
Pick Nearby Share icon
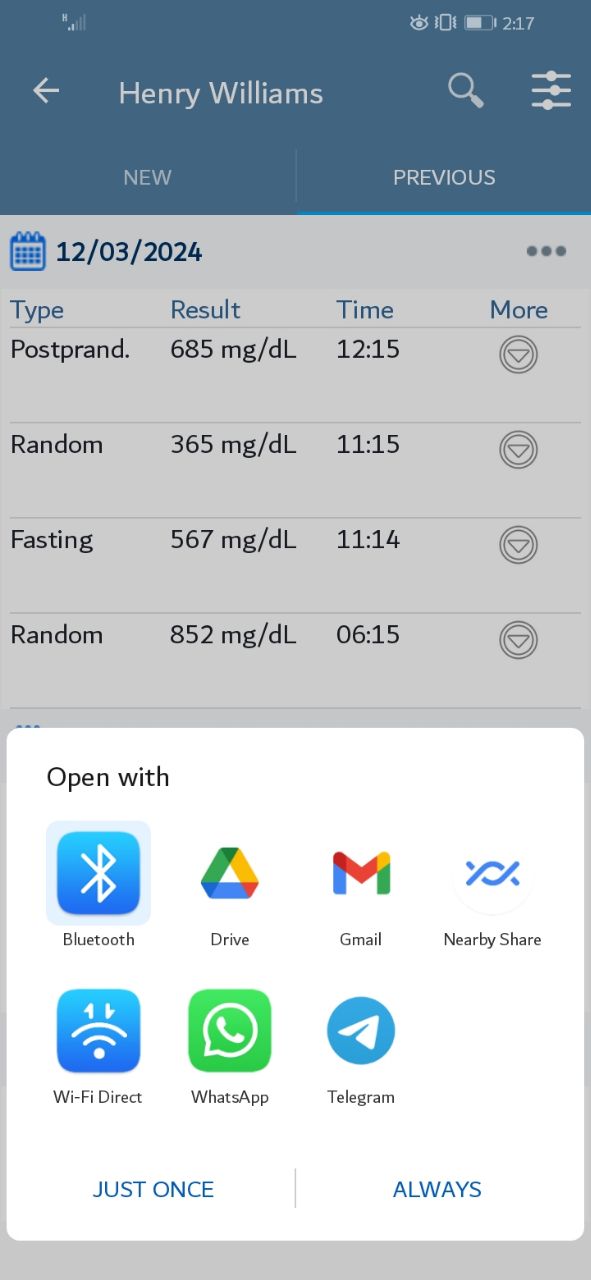coord(492,873)
